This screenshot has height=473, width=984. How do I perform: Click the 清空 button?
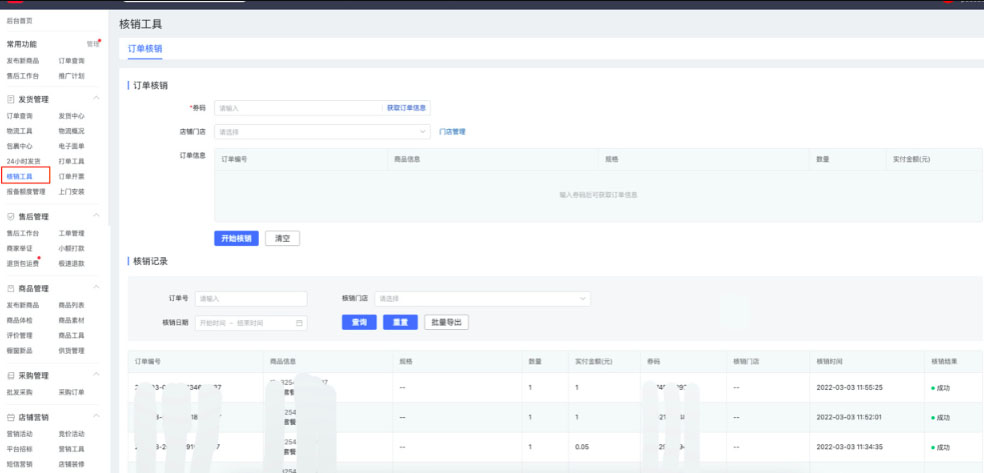coord(282,239)
